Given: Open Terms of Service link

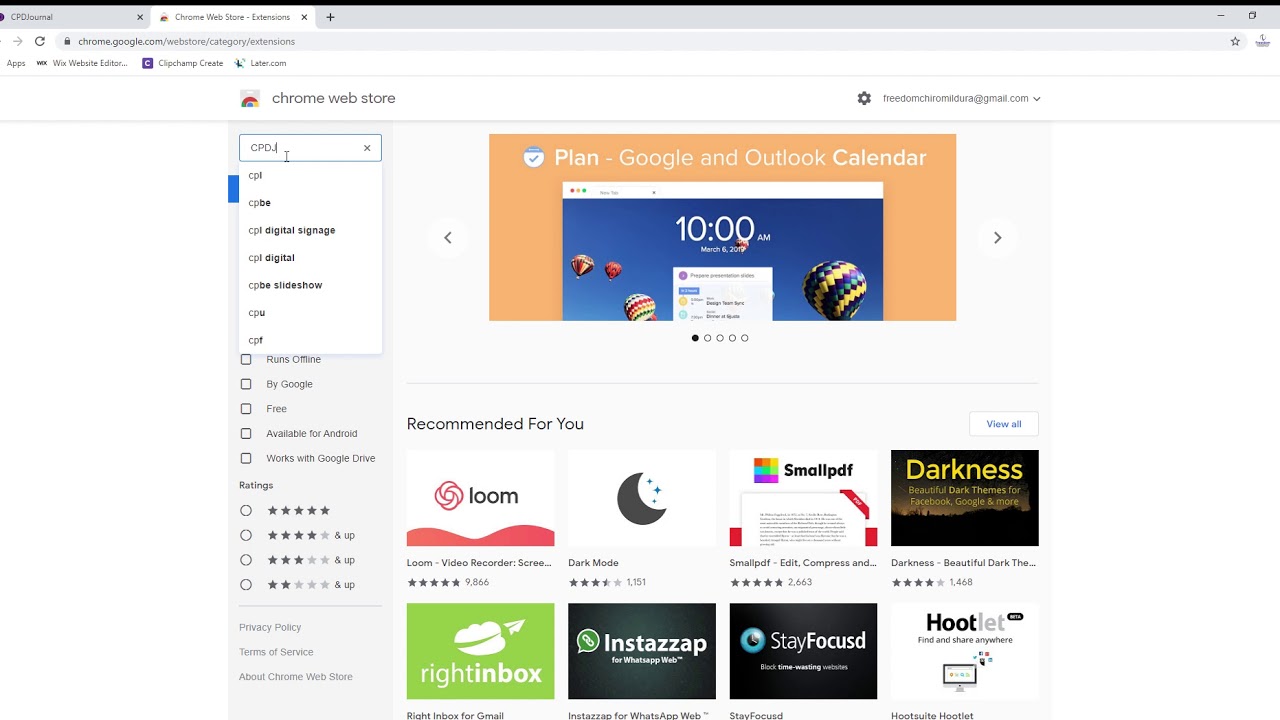Looking at the screenshot, I should [276, 652].
